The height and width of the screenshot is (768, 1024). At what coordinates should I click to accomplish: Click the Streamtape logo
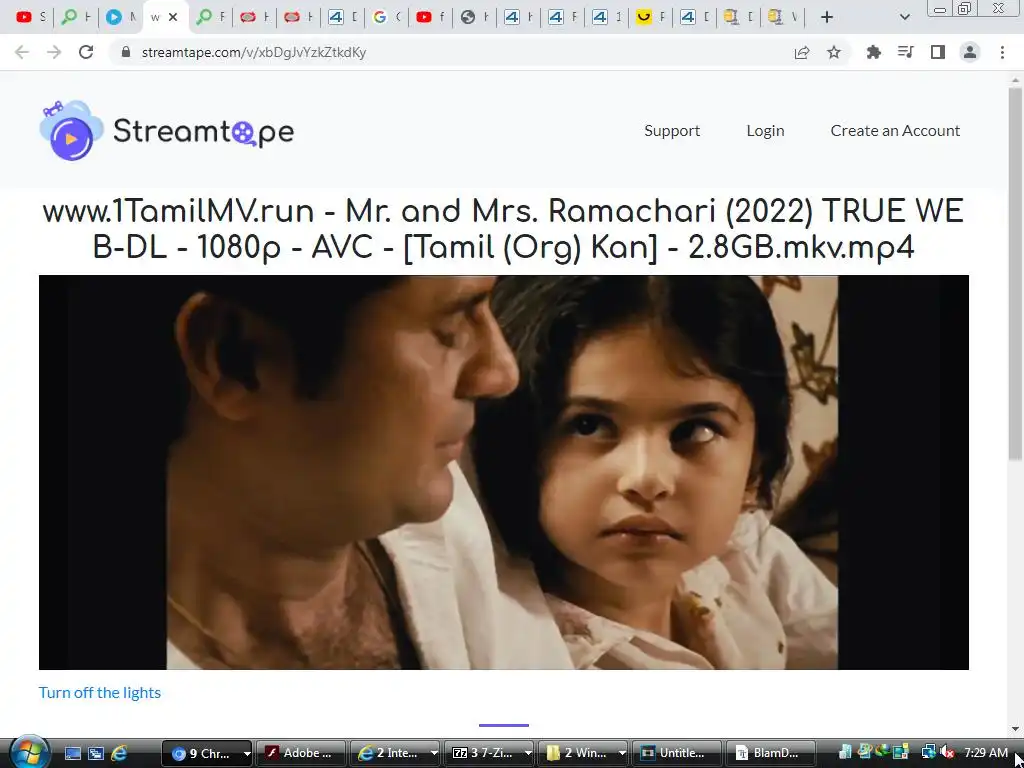[167, 131]
